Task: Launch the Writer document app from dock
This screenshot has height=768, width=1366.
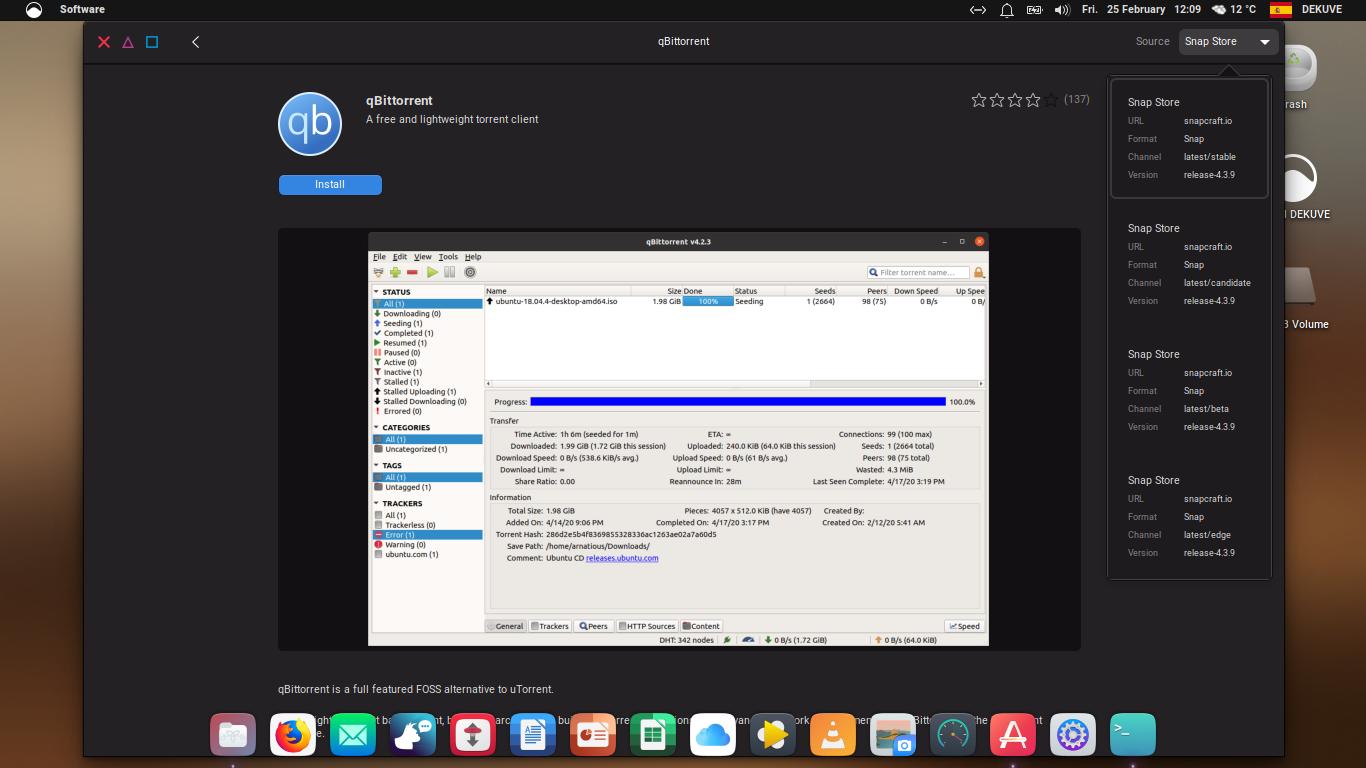Action: click(x=533, y=736)
